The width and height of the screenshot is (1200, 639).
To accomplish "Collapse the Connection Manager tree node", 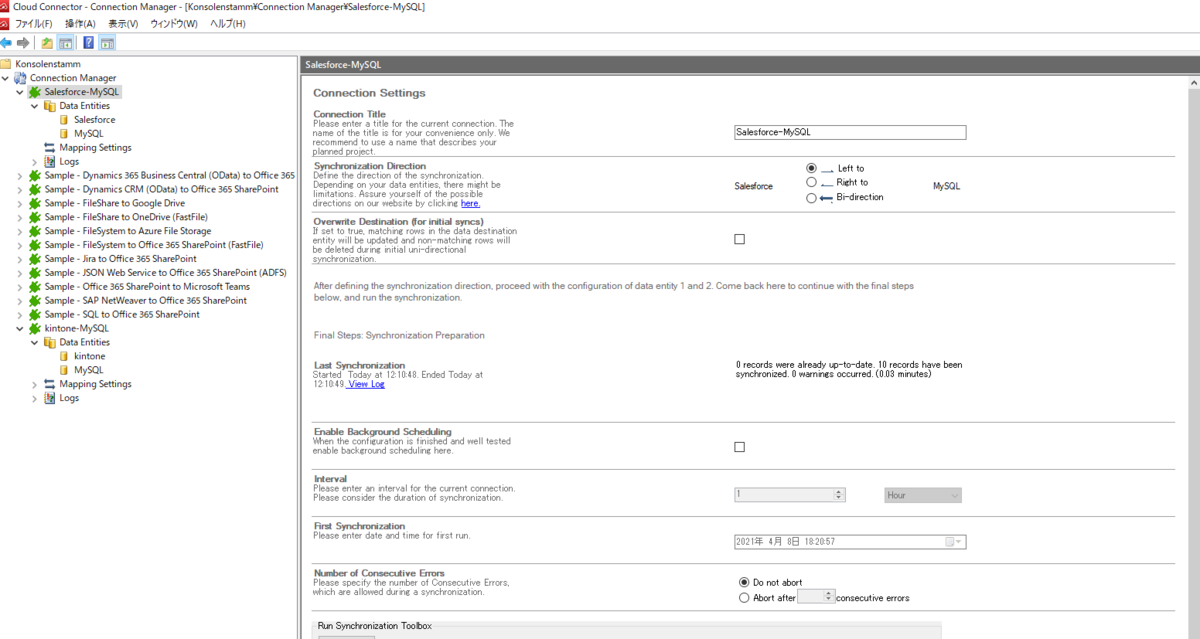I will click(6, 78).
